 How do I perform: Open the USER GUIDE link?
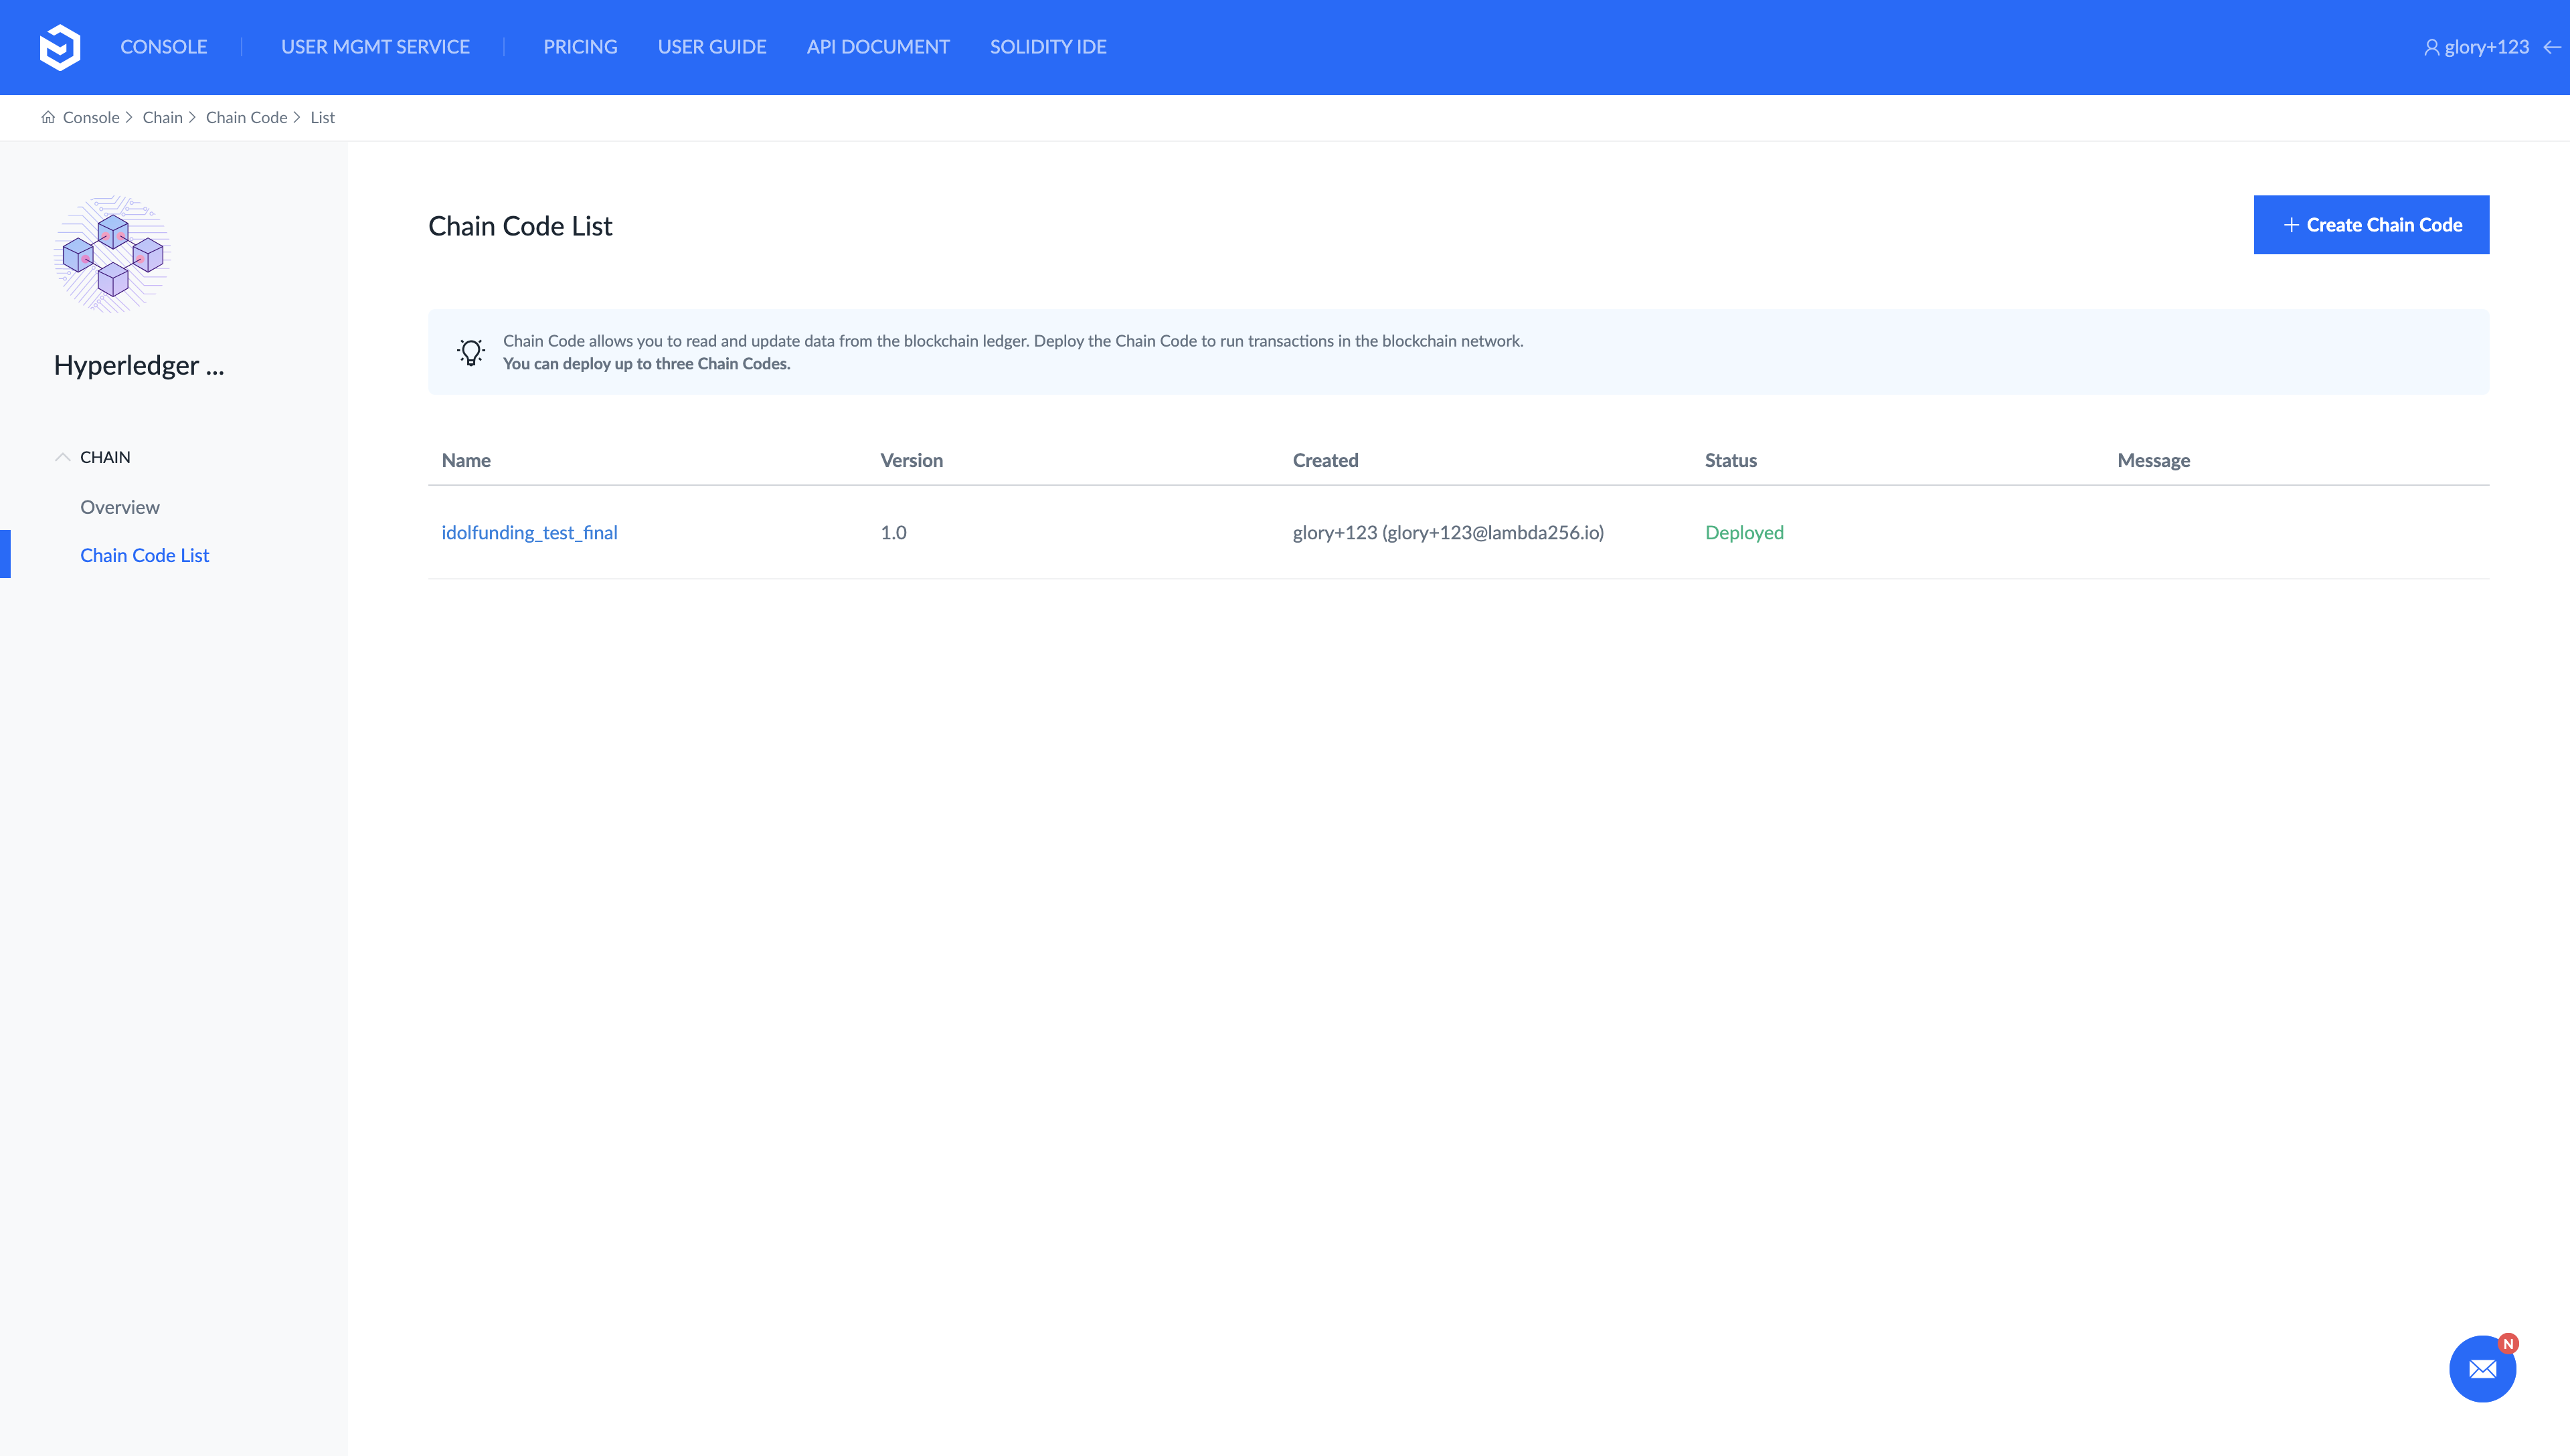click(712, 47)
